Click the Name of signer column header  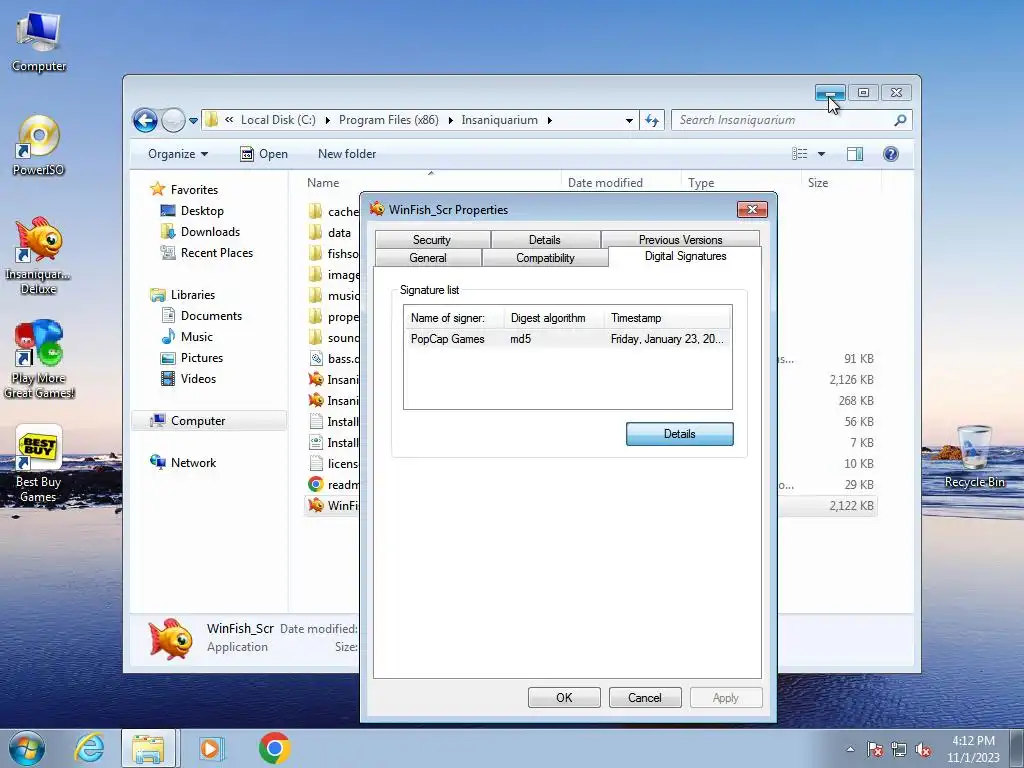point(455,318)
